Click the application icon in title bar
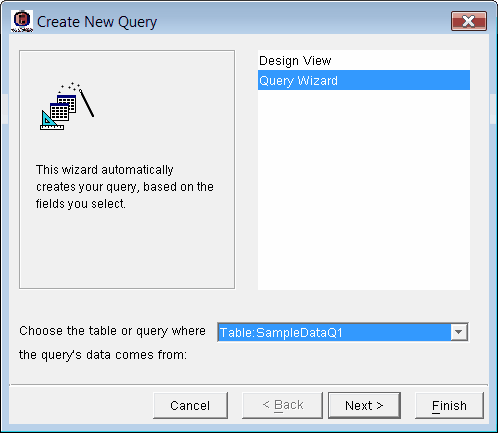Screen dimensions: 498x433 pos(22,21)
